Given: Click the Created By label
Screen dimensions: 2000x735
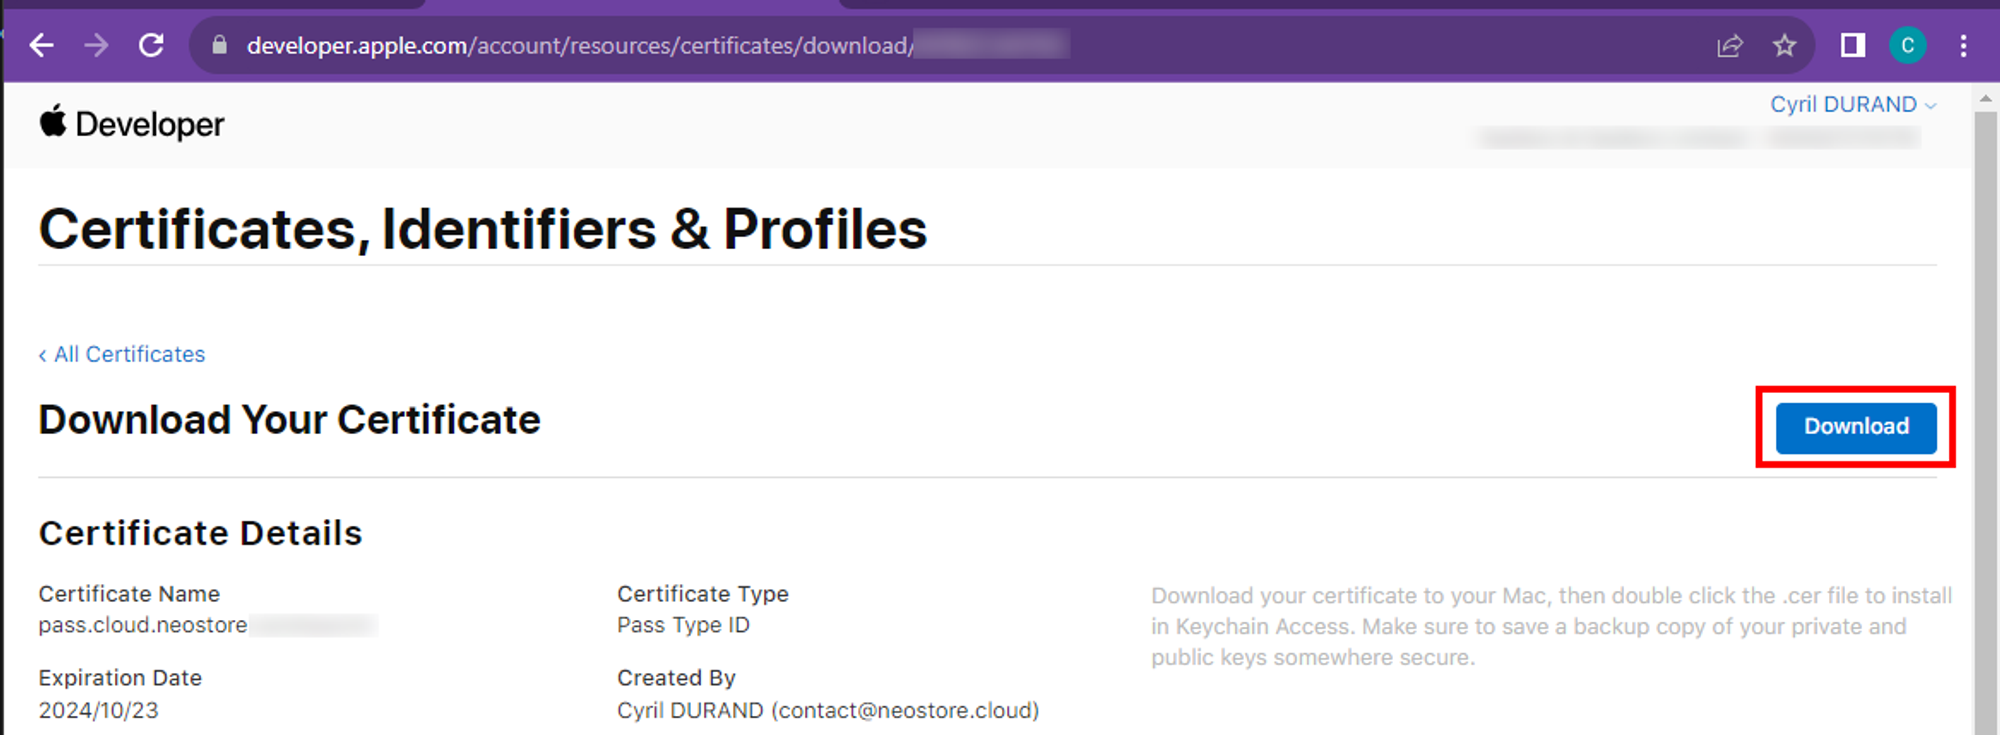Looking at the screenshot, I should pos(676,678).
